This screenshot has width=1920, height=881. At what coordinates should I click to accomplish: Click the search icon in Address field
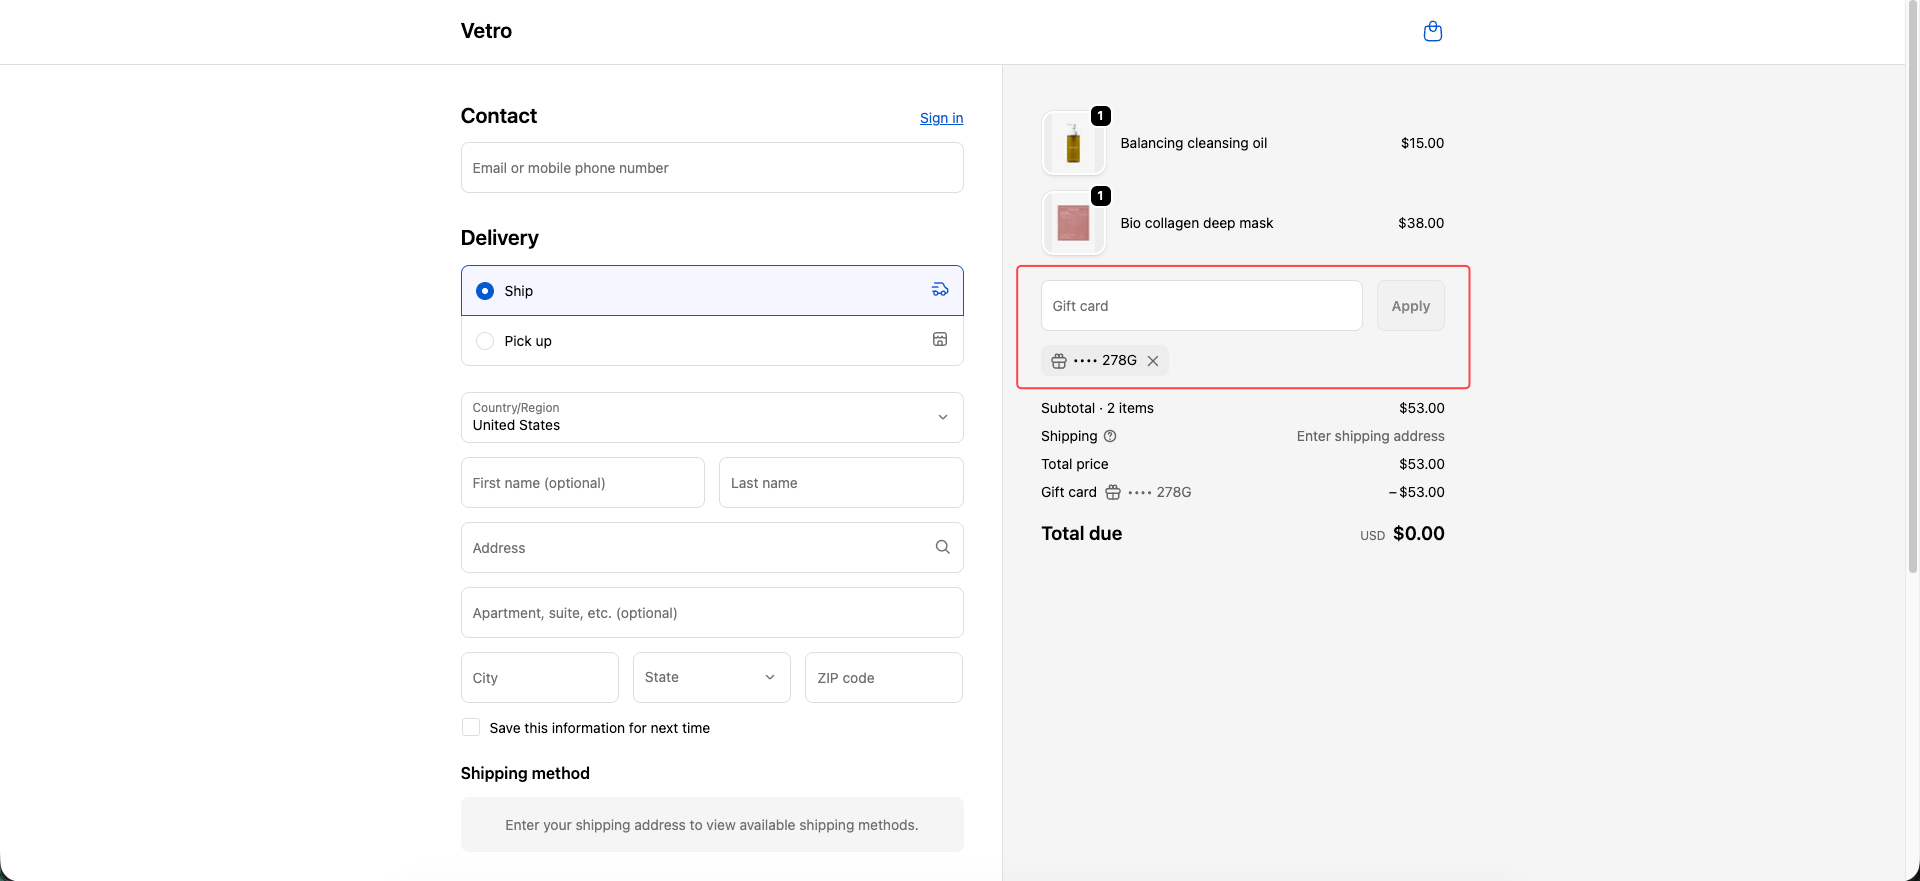point(941,547)
